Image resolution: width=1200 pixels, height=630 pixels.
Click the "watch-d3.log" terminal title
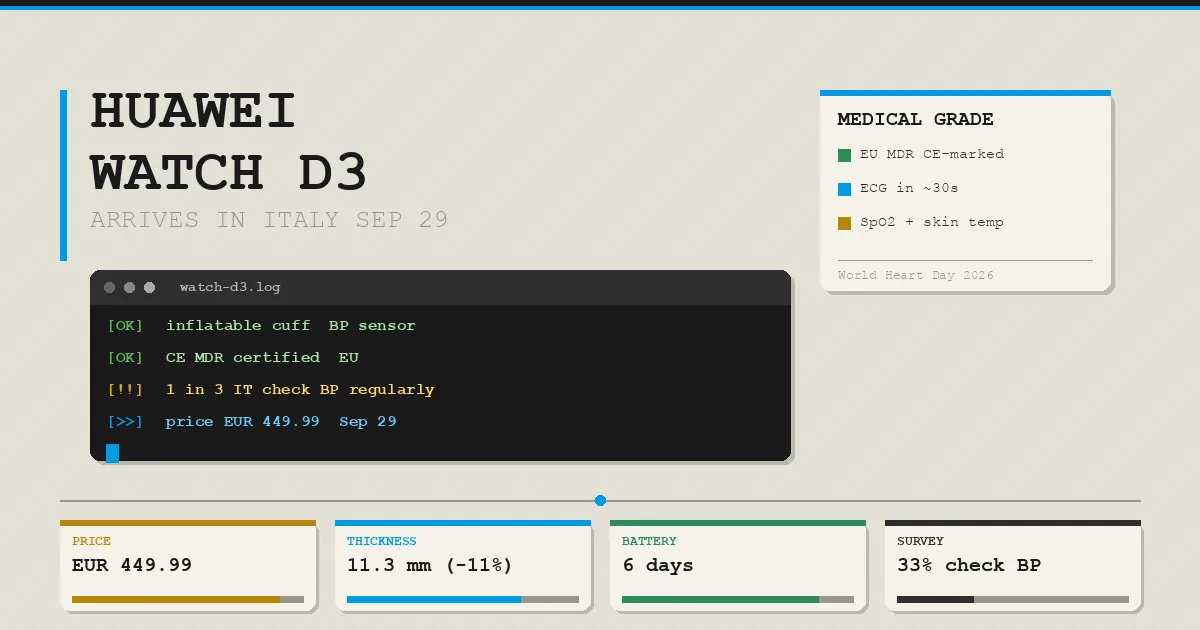coord(230,288)
